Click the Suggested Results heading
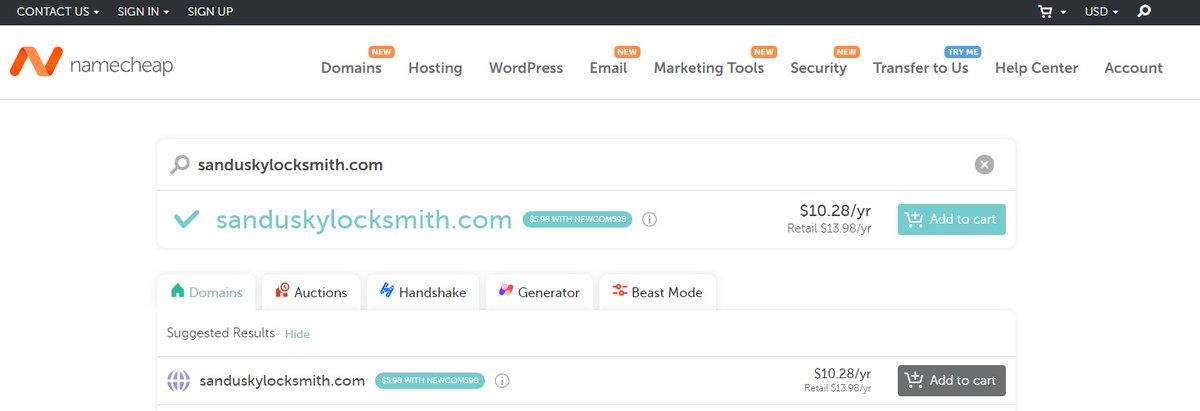 point(221,333)
